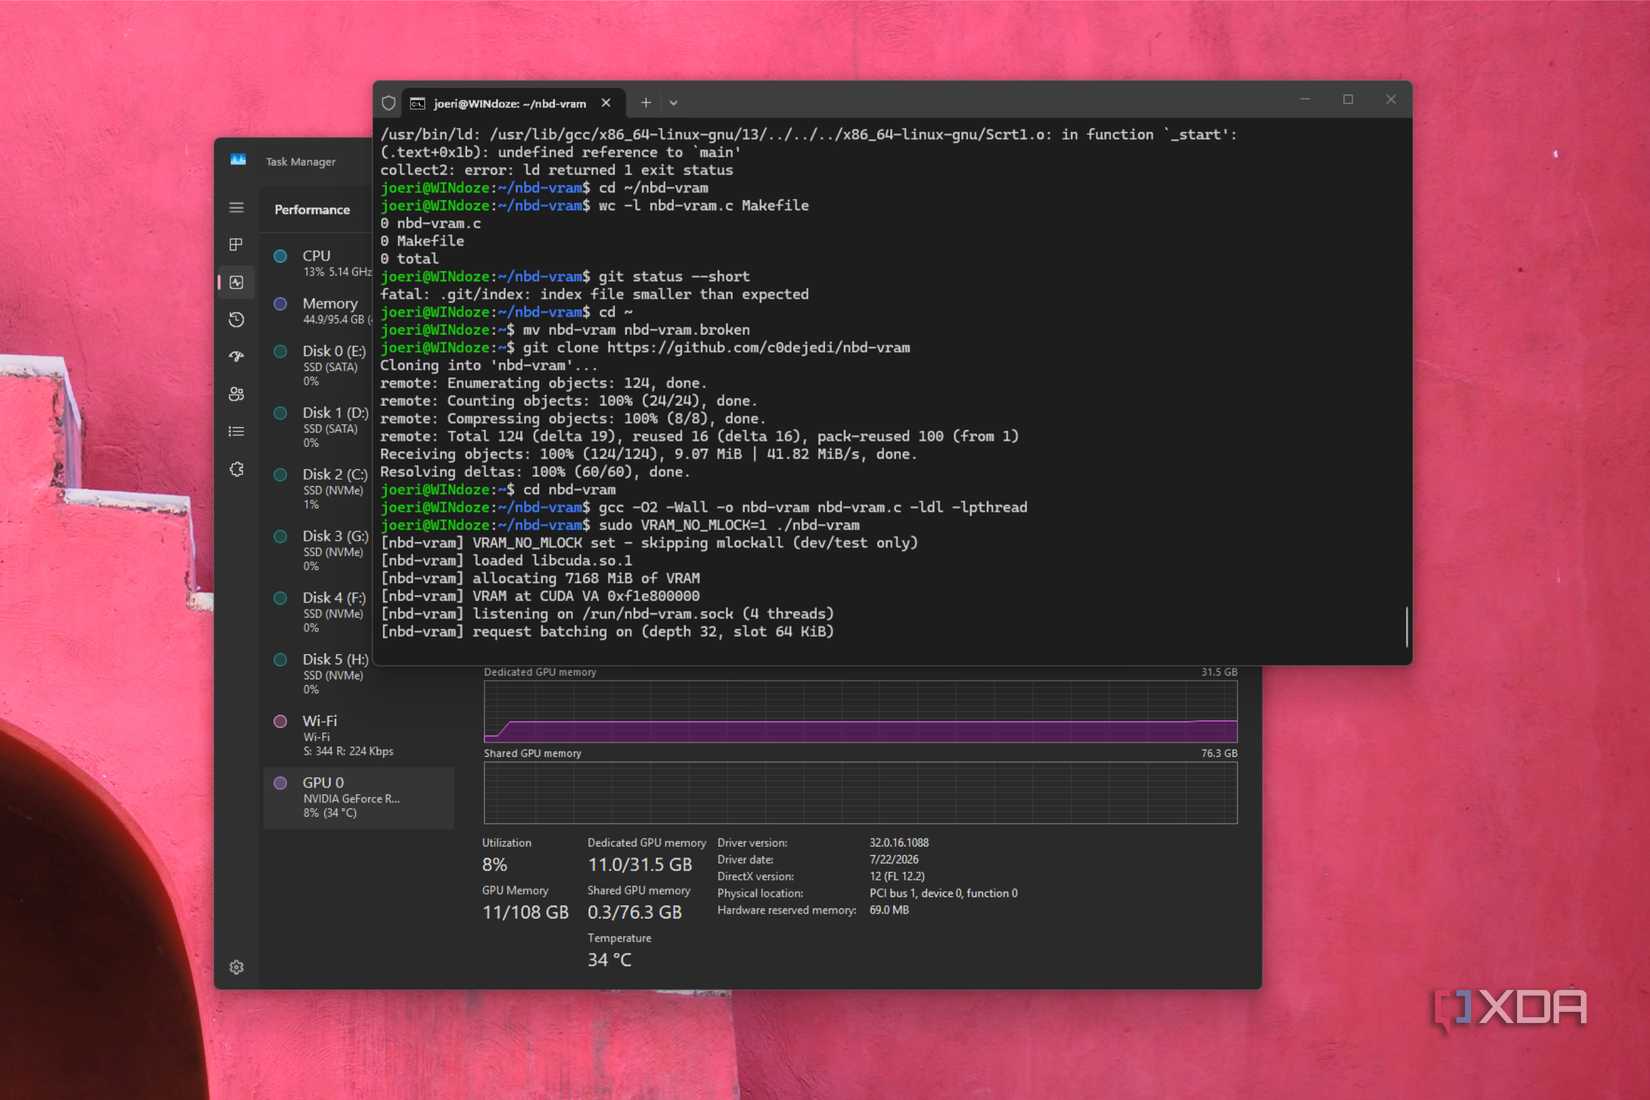The image size is (1650, 1100).
Task: Click the driver version 32.0.16.1088 value
Action: [899, 843]
